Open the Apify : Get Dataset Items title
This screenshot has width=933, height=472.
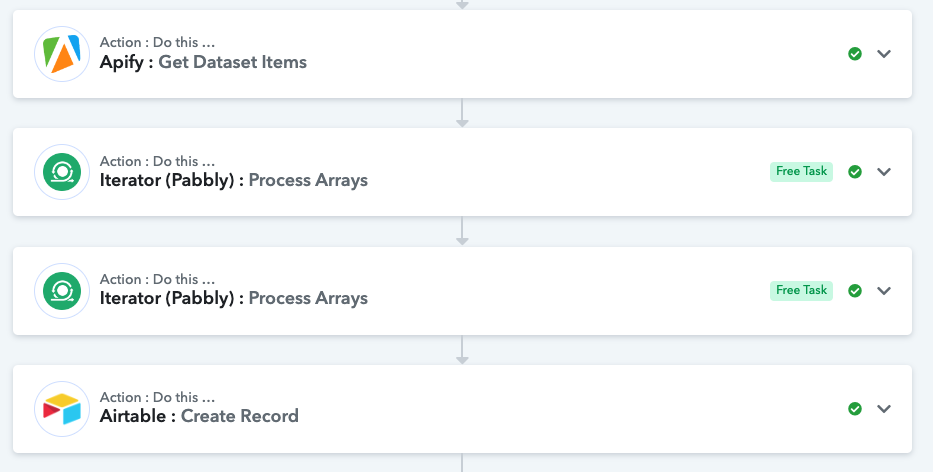pyautogui.click(x=203, y=62)
